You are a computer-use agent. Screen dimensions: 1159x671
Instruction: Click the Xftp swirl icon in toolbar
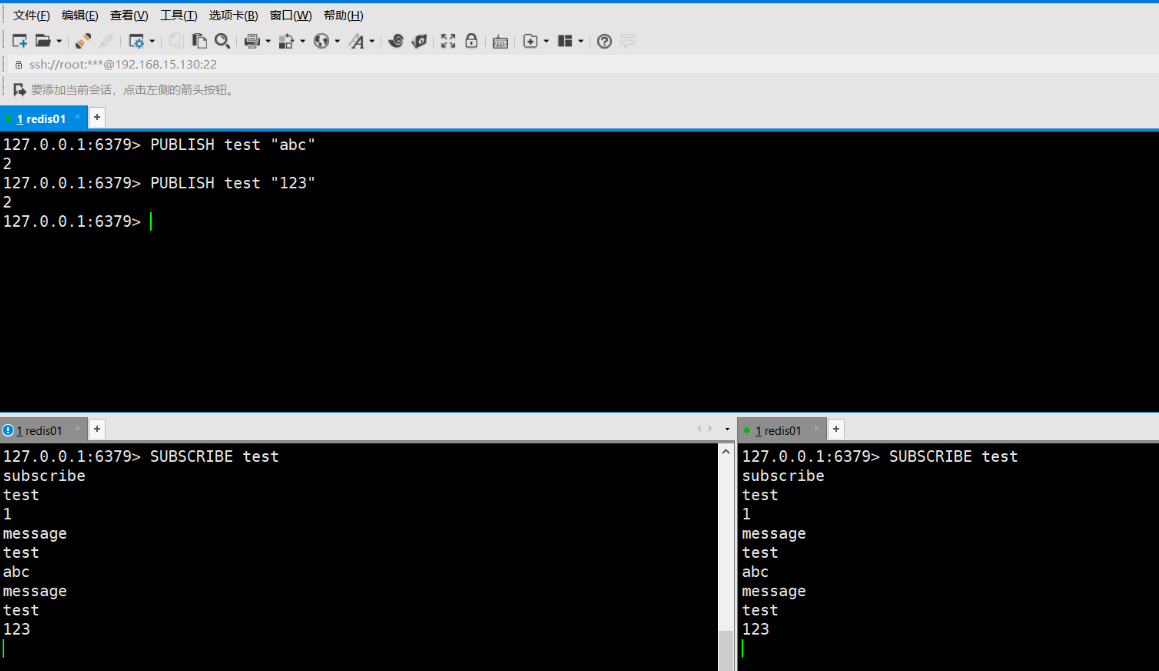[395, 41]
